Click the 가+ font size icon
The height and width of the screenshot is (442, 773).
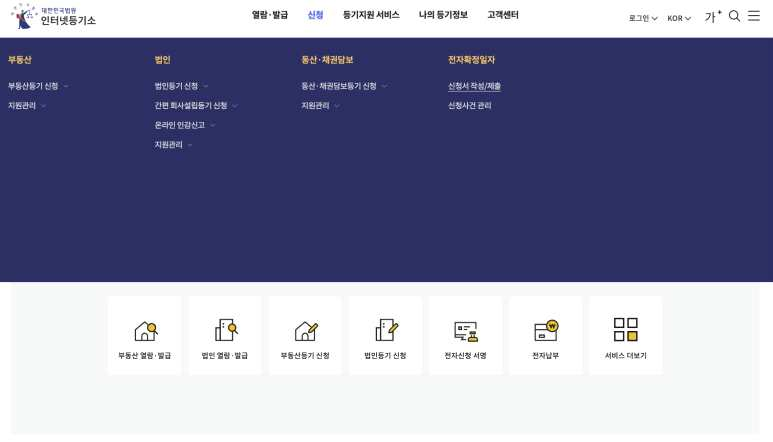click(x=713, y=17)
